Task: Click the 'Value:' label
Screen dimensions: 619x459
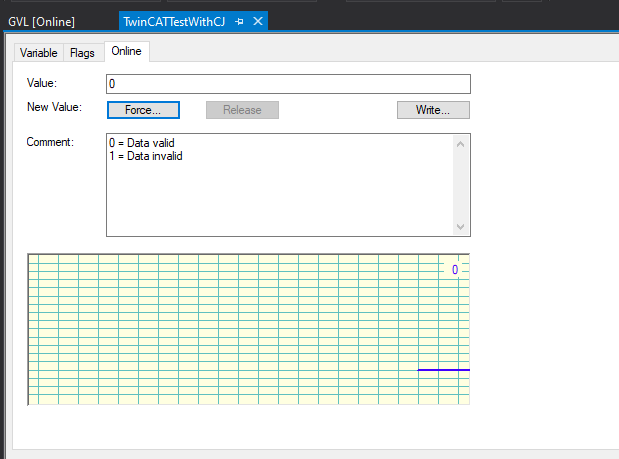Action: tap(42, 83)
